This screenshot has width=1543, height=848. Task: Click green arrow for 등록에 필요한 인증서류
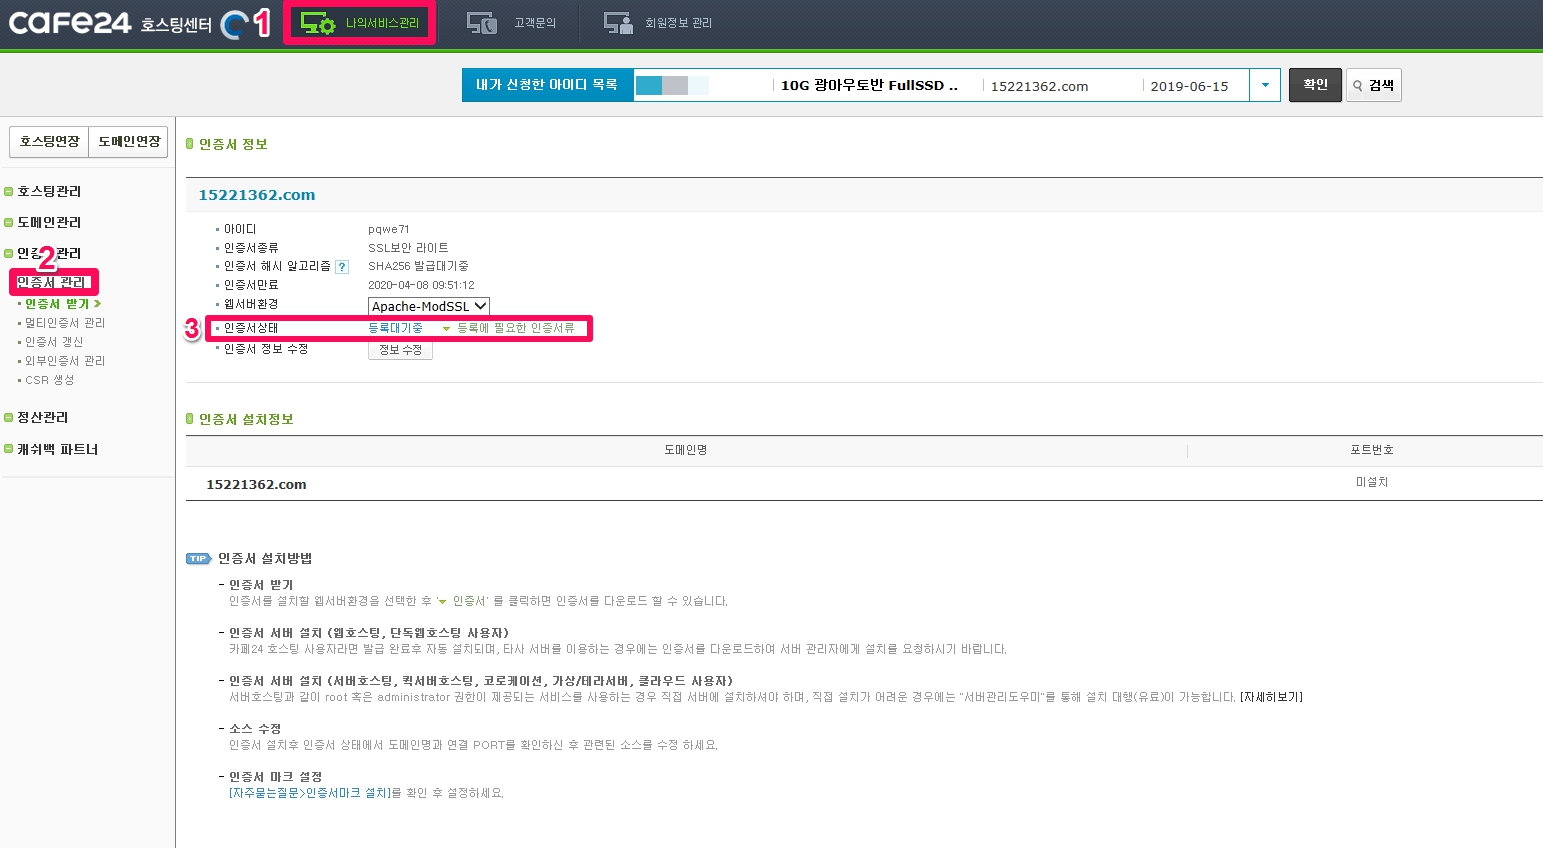(446, 329)
